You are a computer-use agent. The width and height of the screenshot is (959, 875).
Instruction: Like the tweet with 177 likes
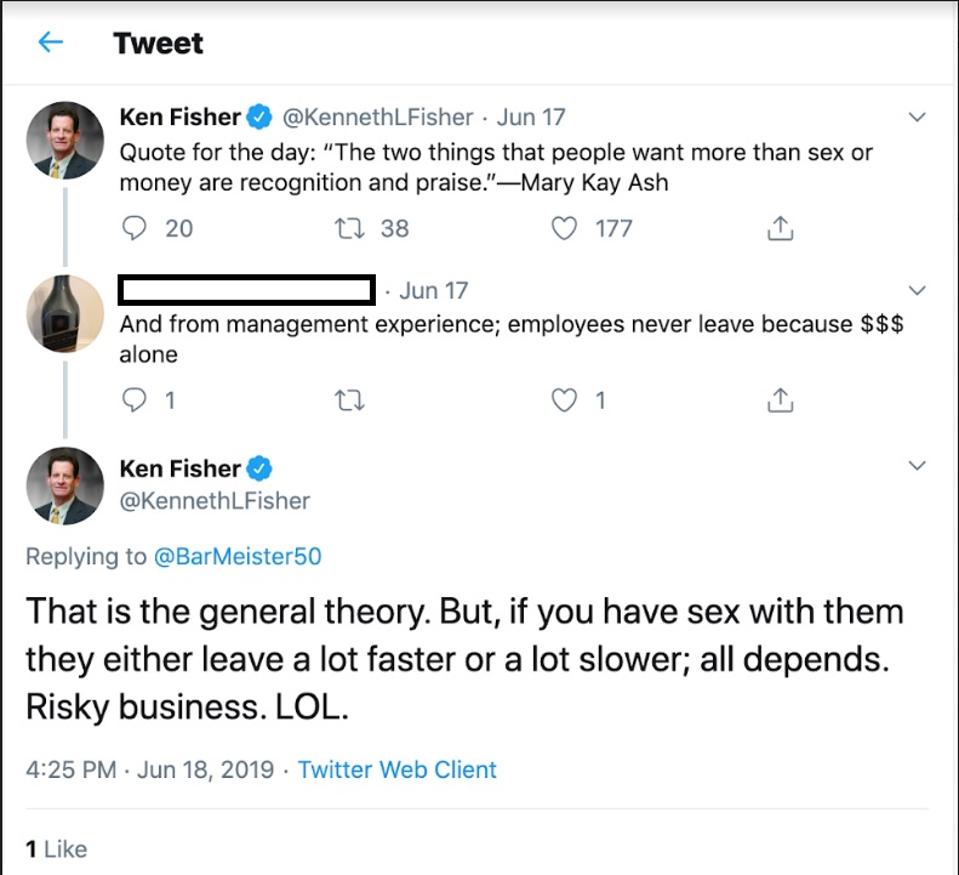point(565,228)
